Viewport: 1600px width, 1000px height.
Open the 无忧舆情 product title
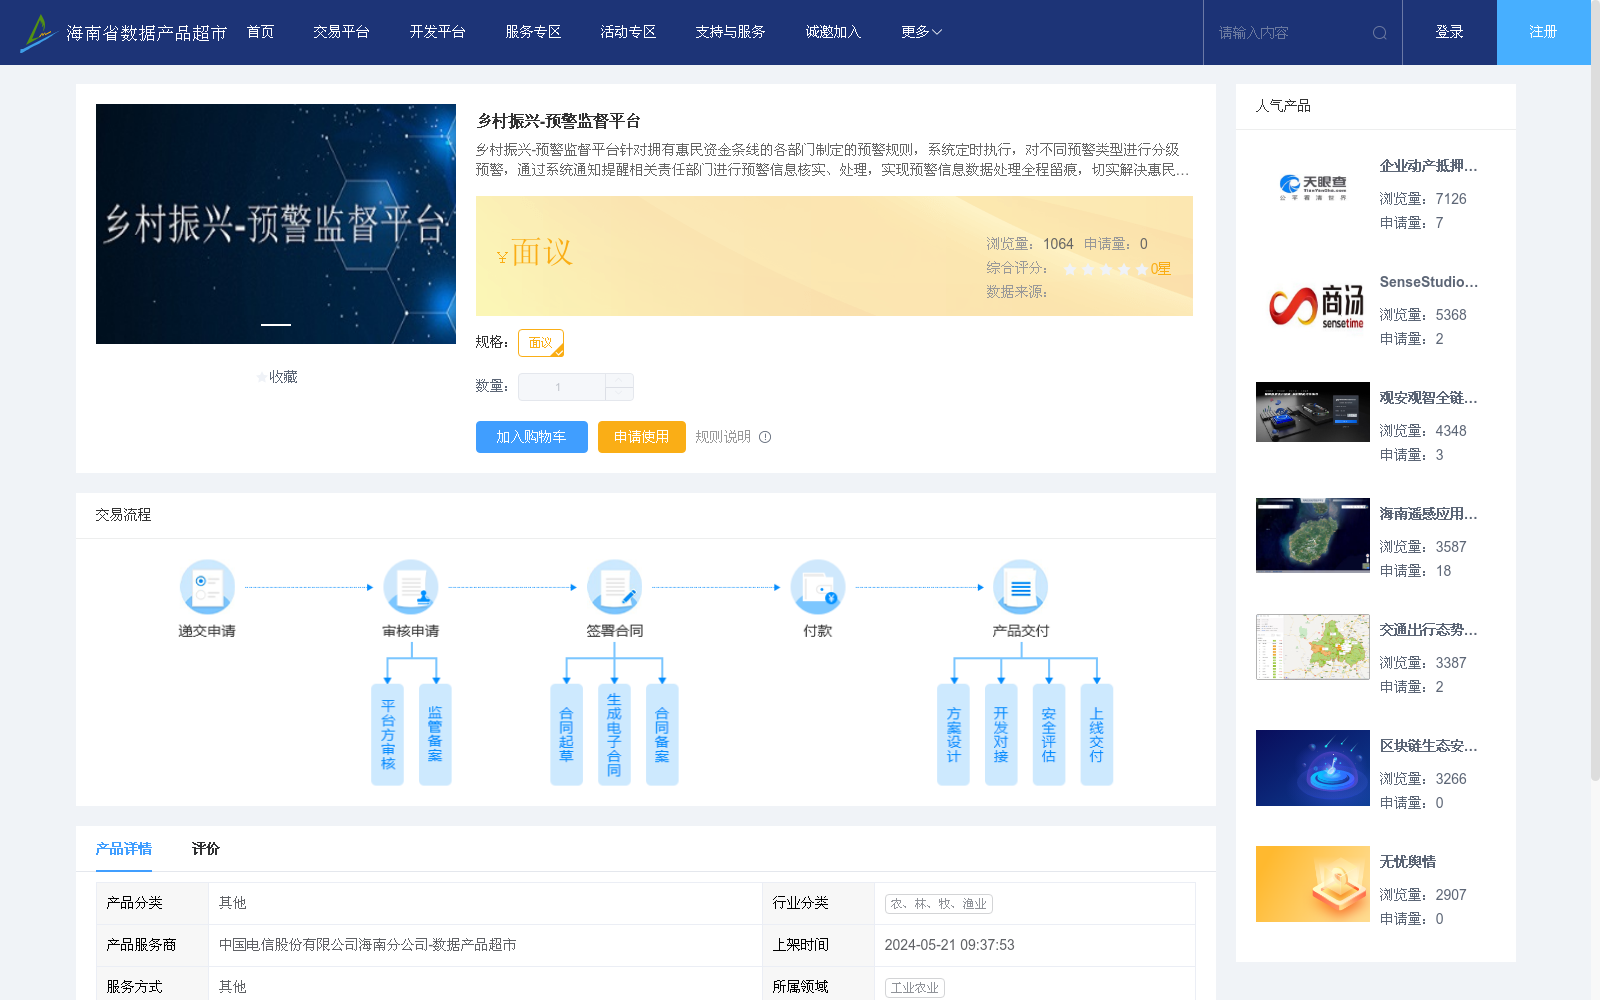point(1408,862)
